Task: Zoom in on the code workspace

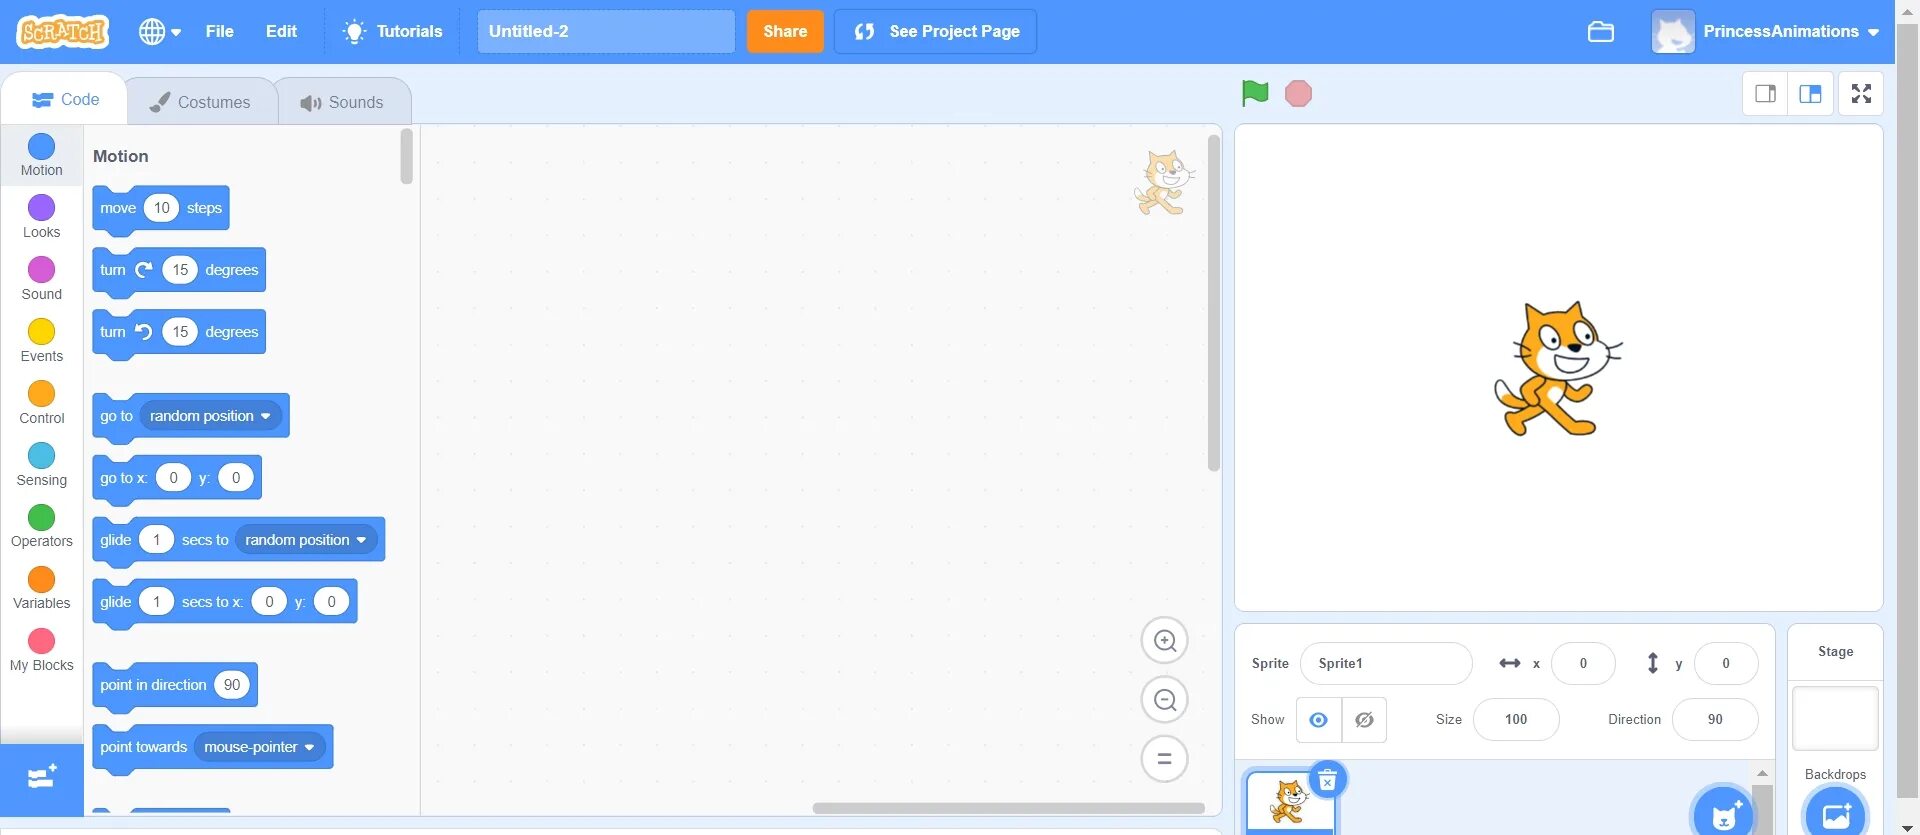Action: [x=1165, y=641]
